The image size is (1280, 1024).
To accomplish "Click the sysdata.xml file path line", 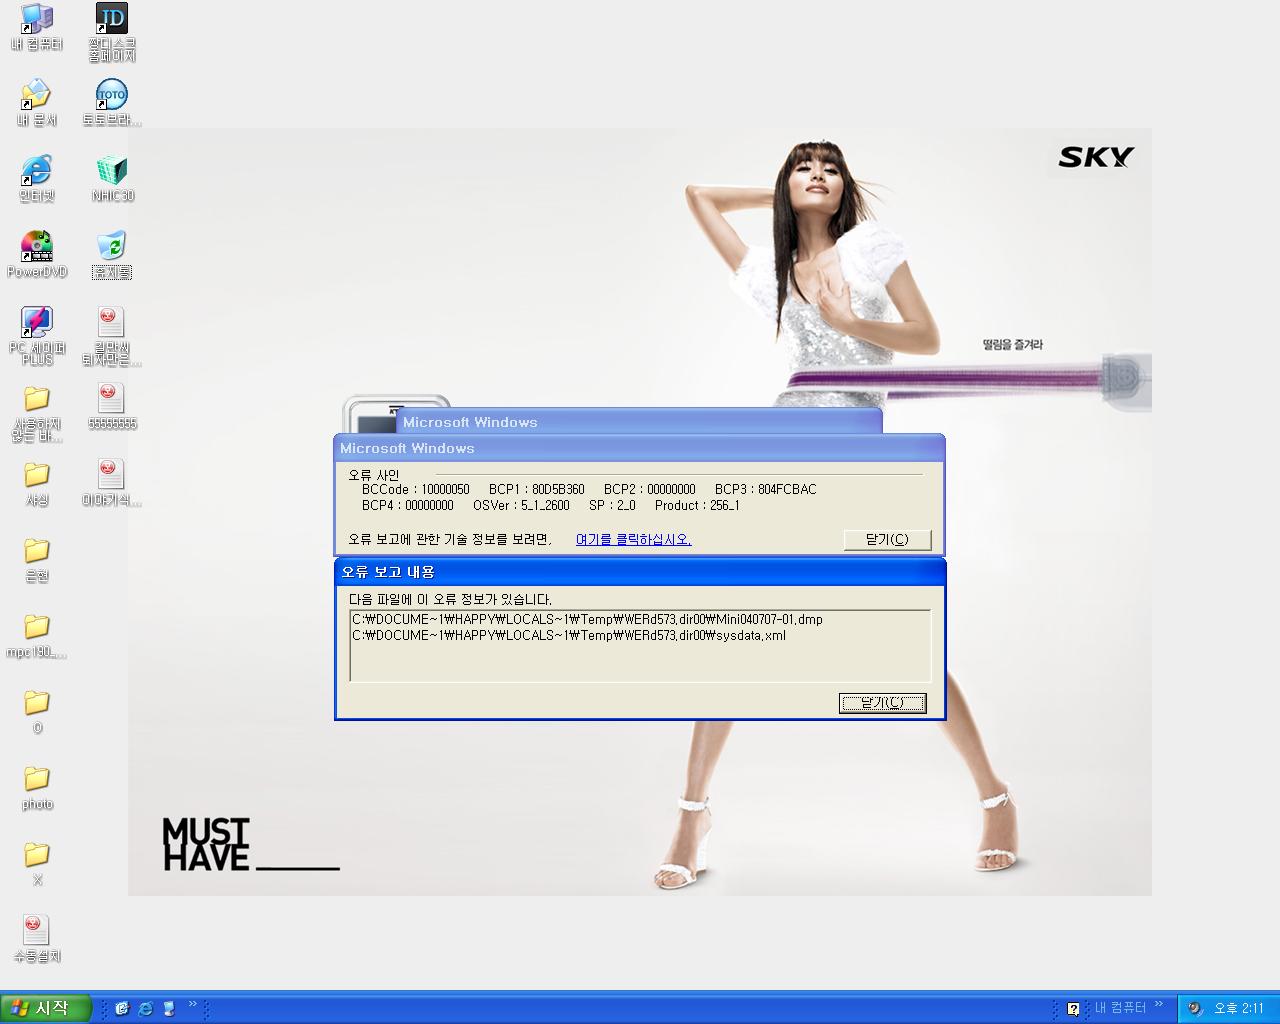I will [569, 636].
